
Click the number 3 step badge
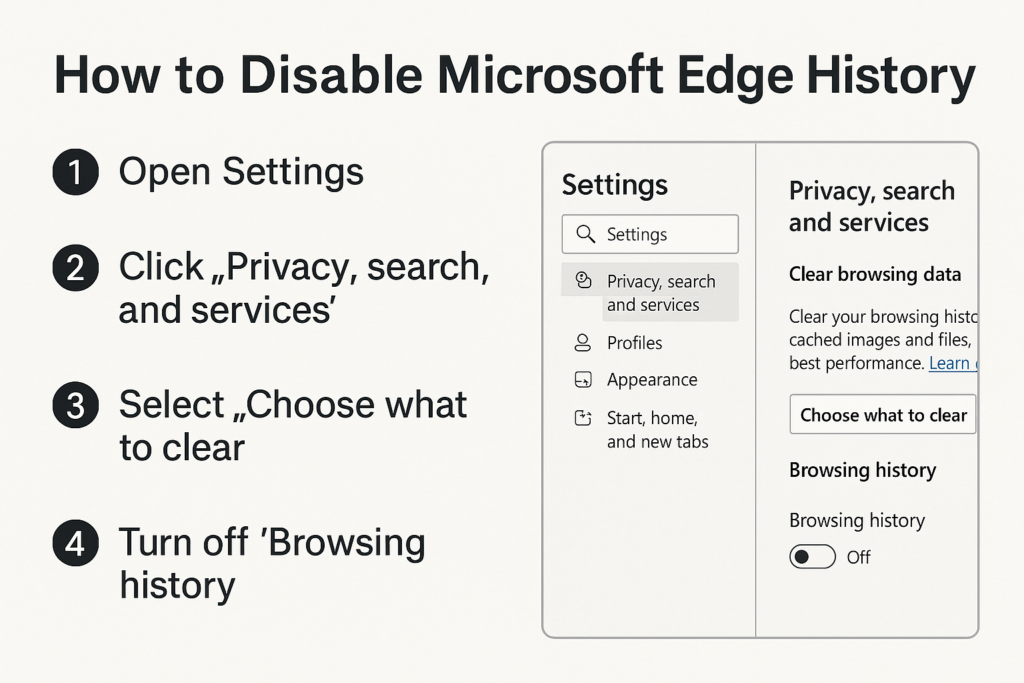76,405
